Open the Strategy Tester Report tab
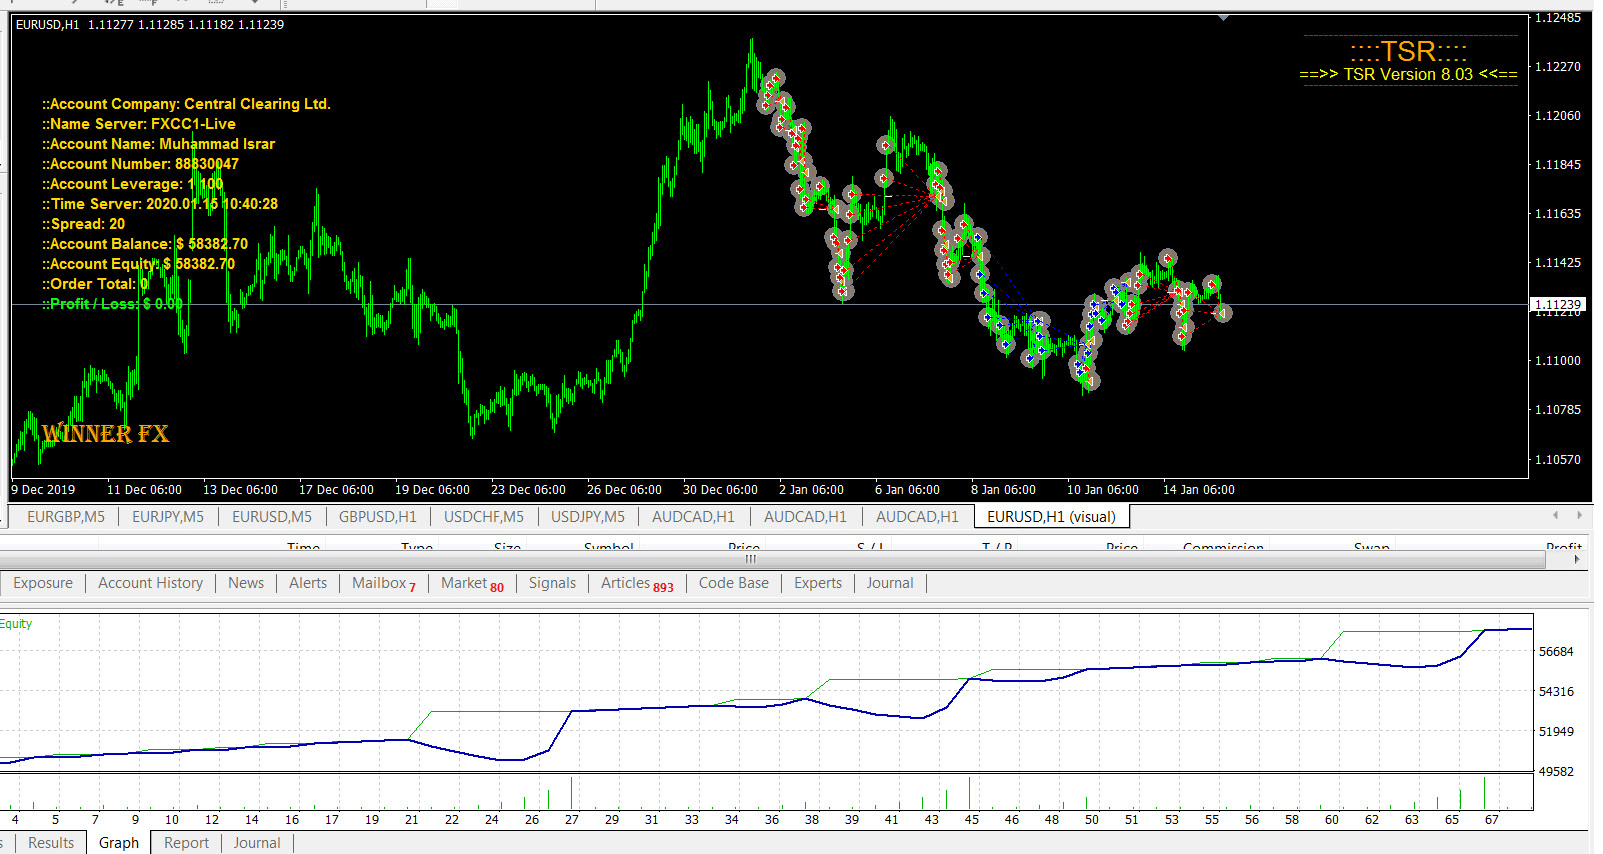Viewport: 1603px width, 854px height. [186, 843]
